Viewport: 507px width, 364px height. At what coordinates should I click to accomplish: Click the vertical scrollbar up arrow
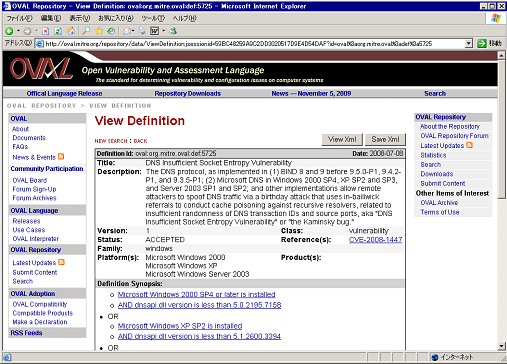pos(502,55)
